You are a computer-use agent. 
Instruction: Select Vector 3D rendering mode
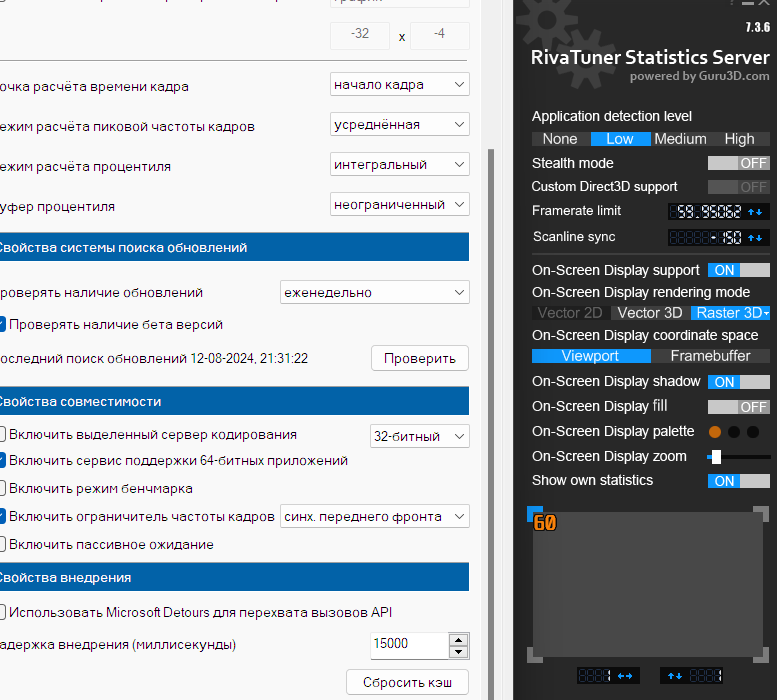tap(650, 313)
